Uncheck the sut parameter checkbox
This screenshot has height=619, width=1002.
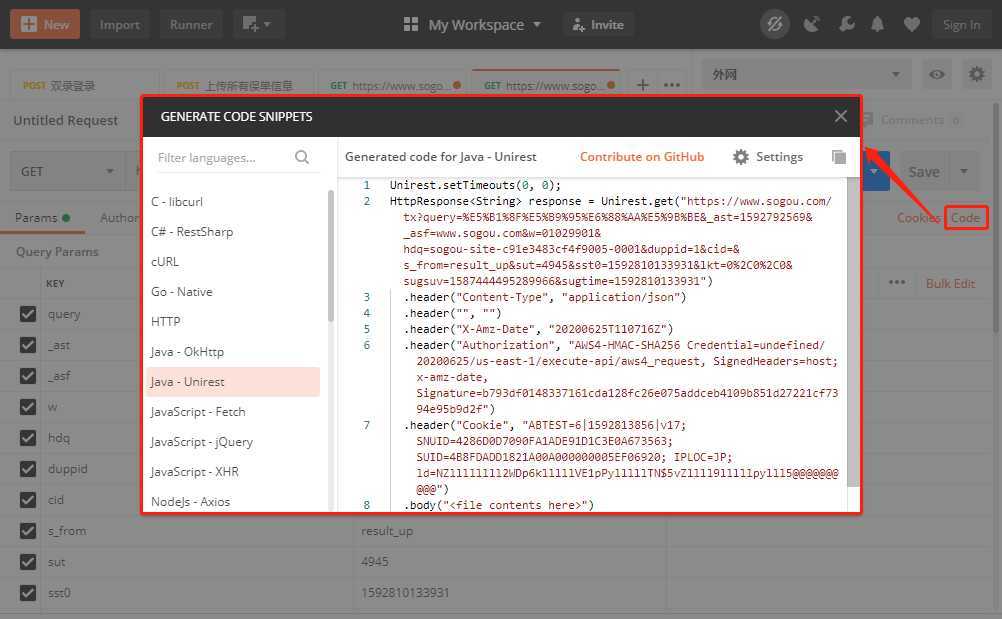pos(27,562)
